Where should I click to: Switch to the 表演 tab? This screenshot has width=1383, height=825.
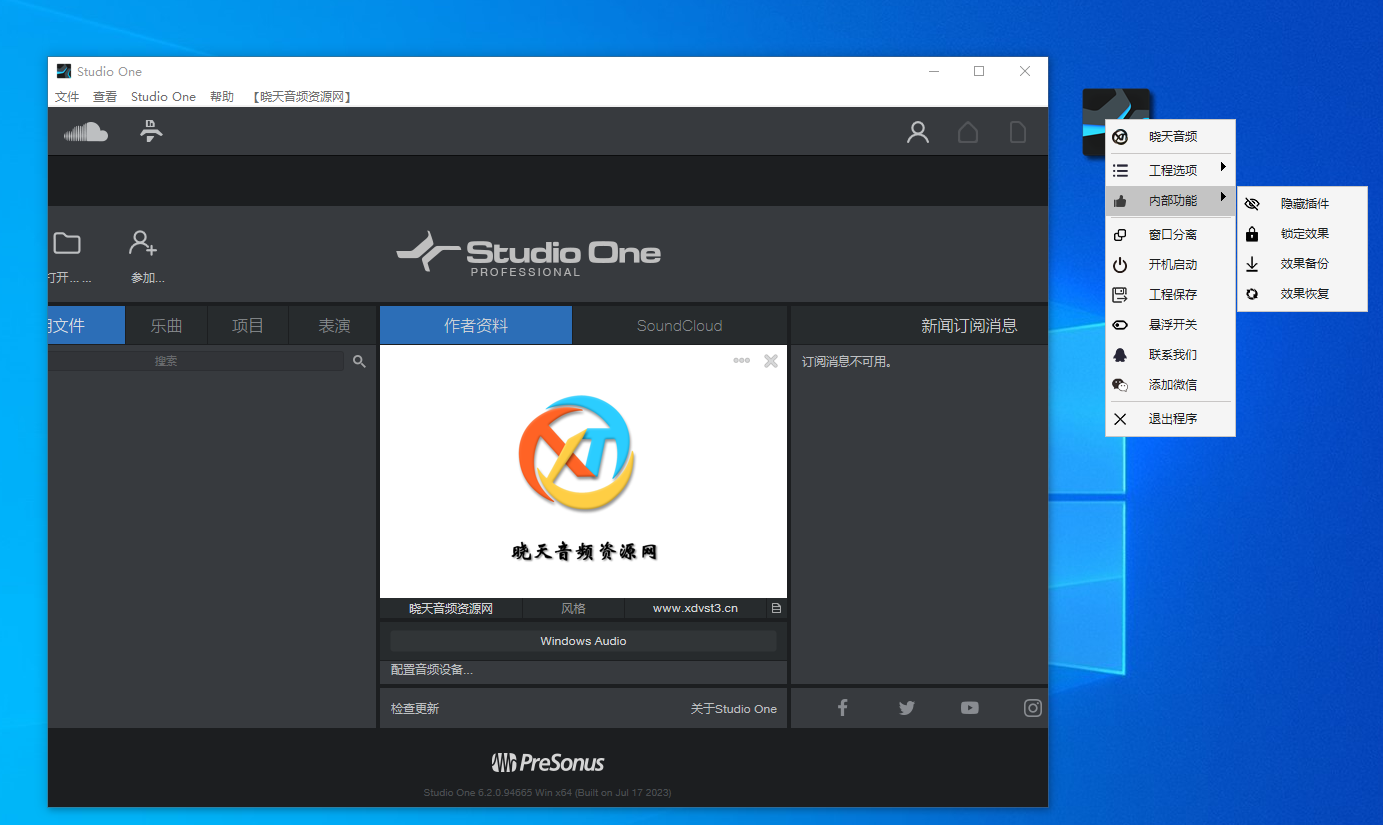(x=334, y=325)
